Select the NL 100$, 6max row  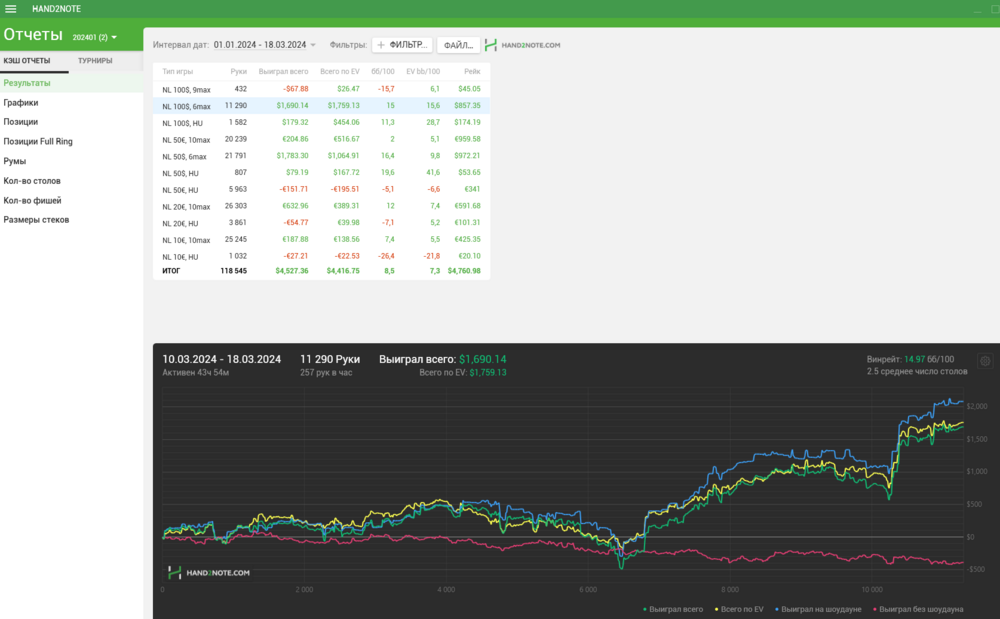click(x=321, y=106)
